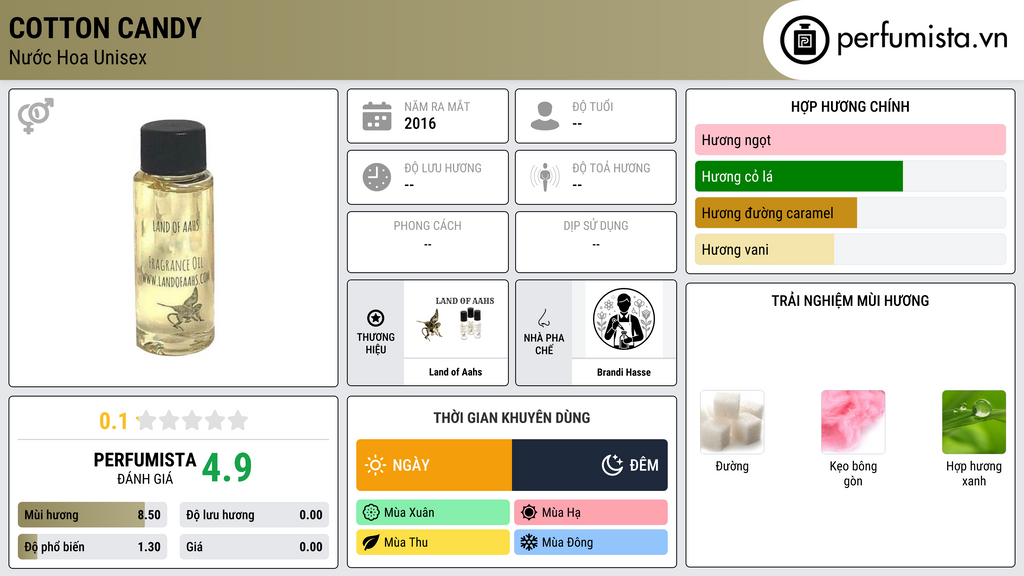Screen dimensions: 1024x576
Task: Click the Trải nghiệm mùi hương heading
Action: click(x=850, y=301)
